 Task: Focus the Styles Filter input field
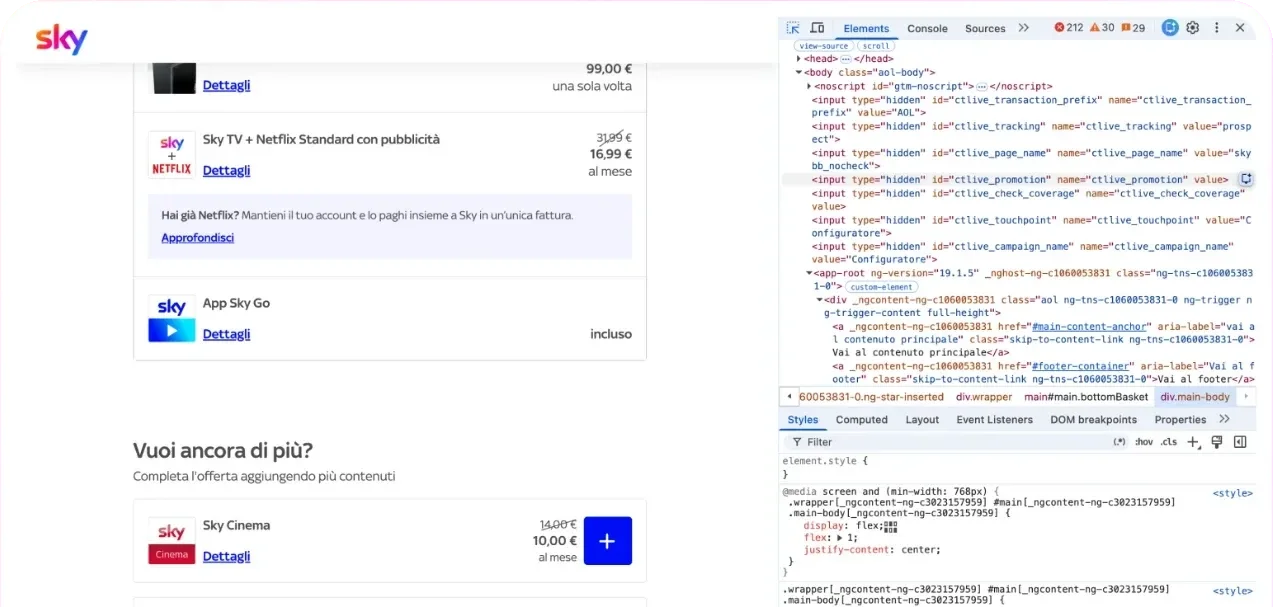950,442
